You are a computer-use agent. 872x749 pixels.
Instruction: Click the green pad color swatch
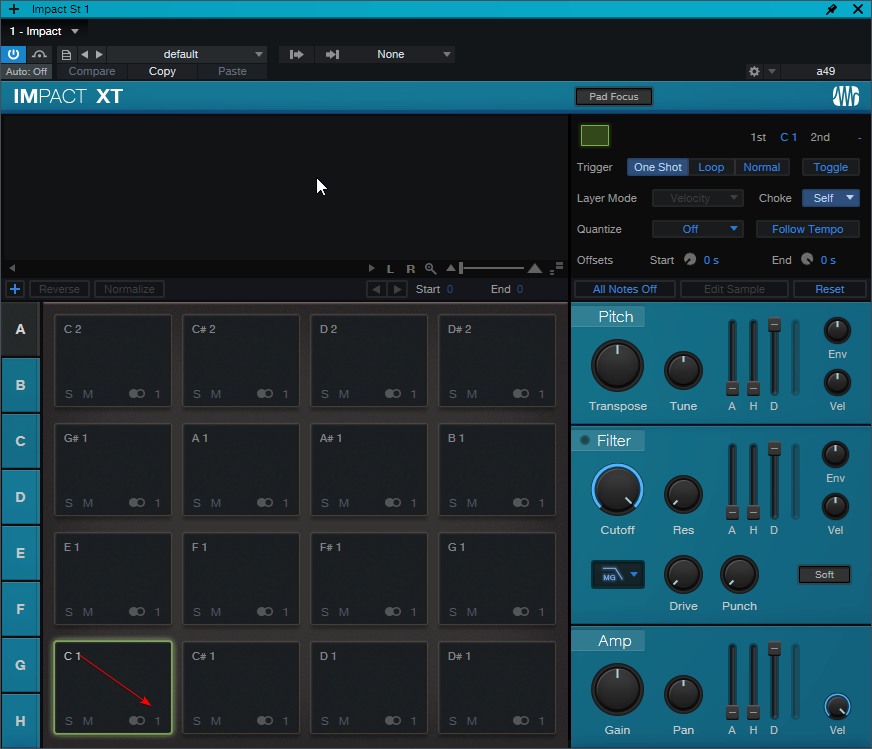(x=594, y=136)
